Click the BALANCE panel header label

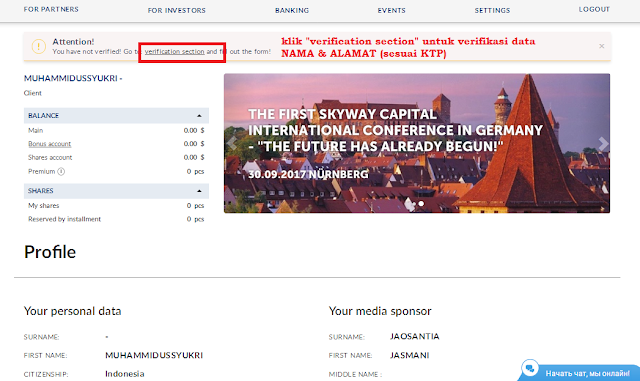coord(43,116)
